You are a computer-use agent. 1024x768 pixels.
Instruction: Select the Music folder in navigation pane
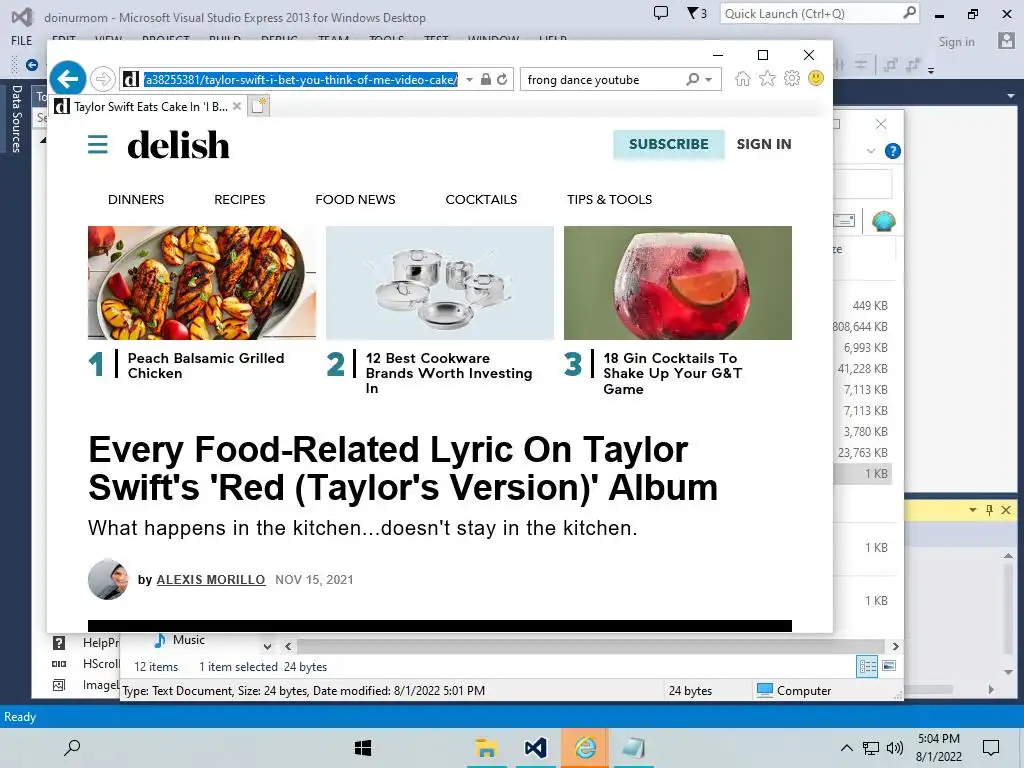click(180, 640)
